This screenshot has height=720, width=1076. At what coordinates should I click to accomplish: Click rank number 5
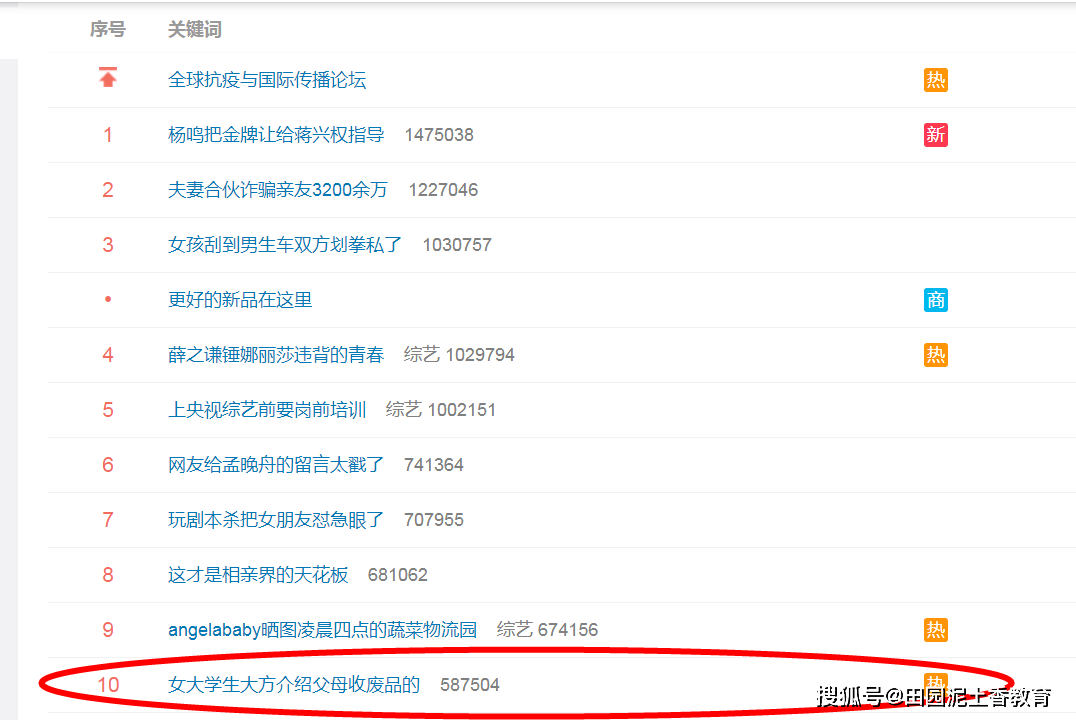tap(108, 410)
